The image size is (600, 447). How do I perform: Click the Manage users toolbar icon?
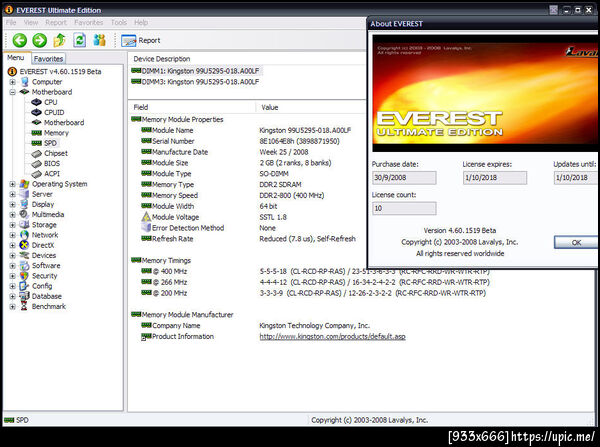pos(99,40)
